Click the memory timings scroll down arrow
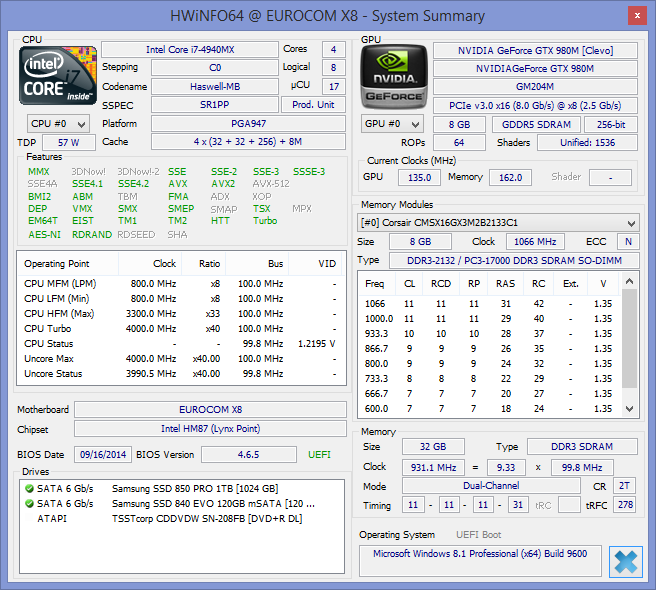This screenshot has height=590, width=656. (x=629, y=408)
